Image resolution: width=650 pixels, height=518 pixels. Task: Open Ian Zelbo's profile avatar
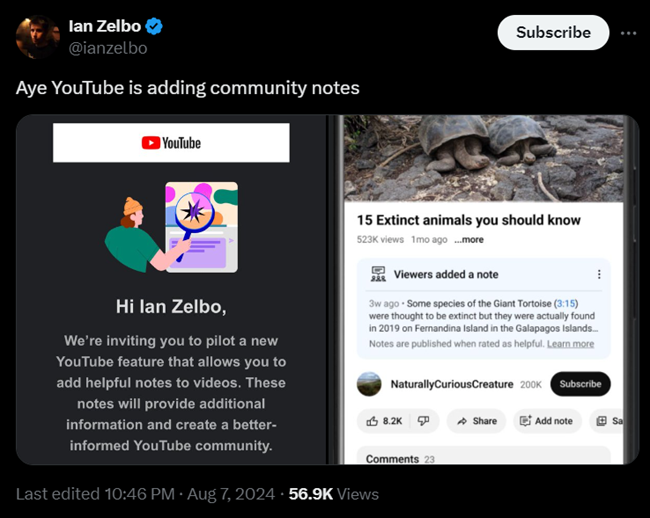pyautogui.click(x=37, y=37)
